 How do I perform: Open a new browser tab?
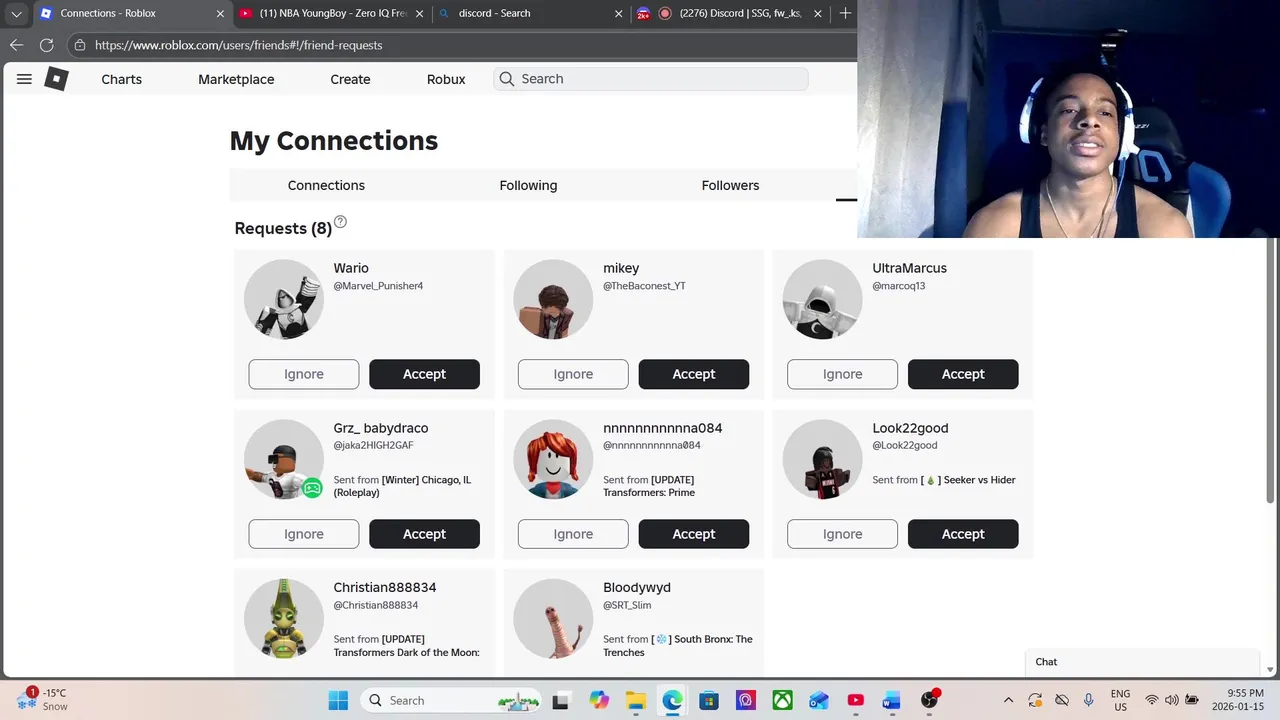[x=845, y=13]
